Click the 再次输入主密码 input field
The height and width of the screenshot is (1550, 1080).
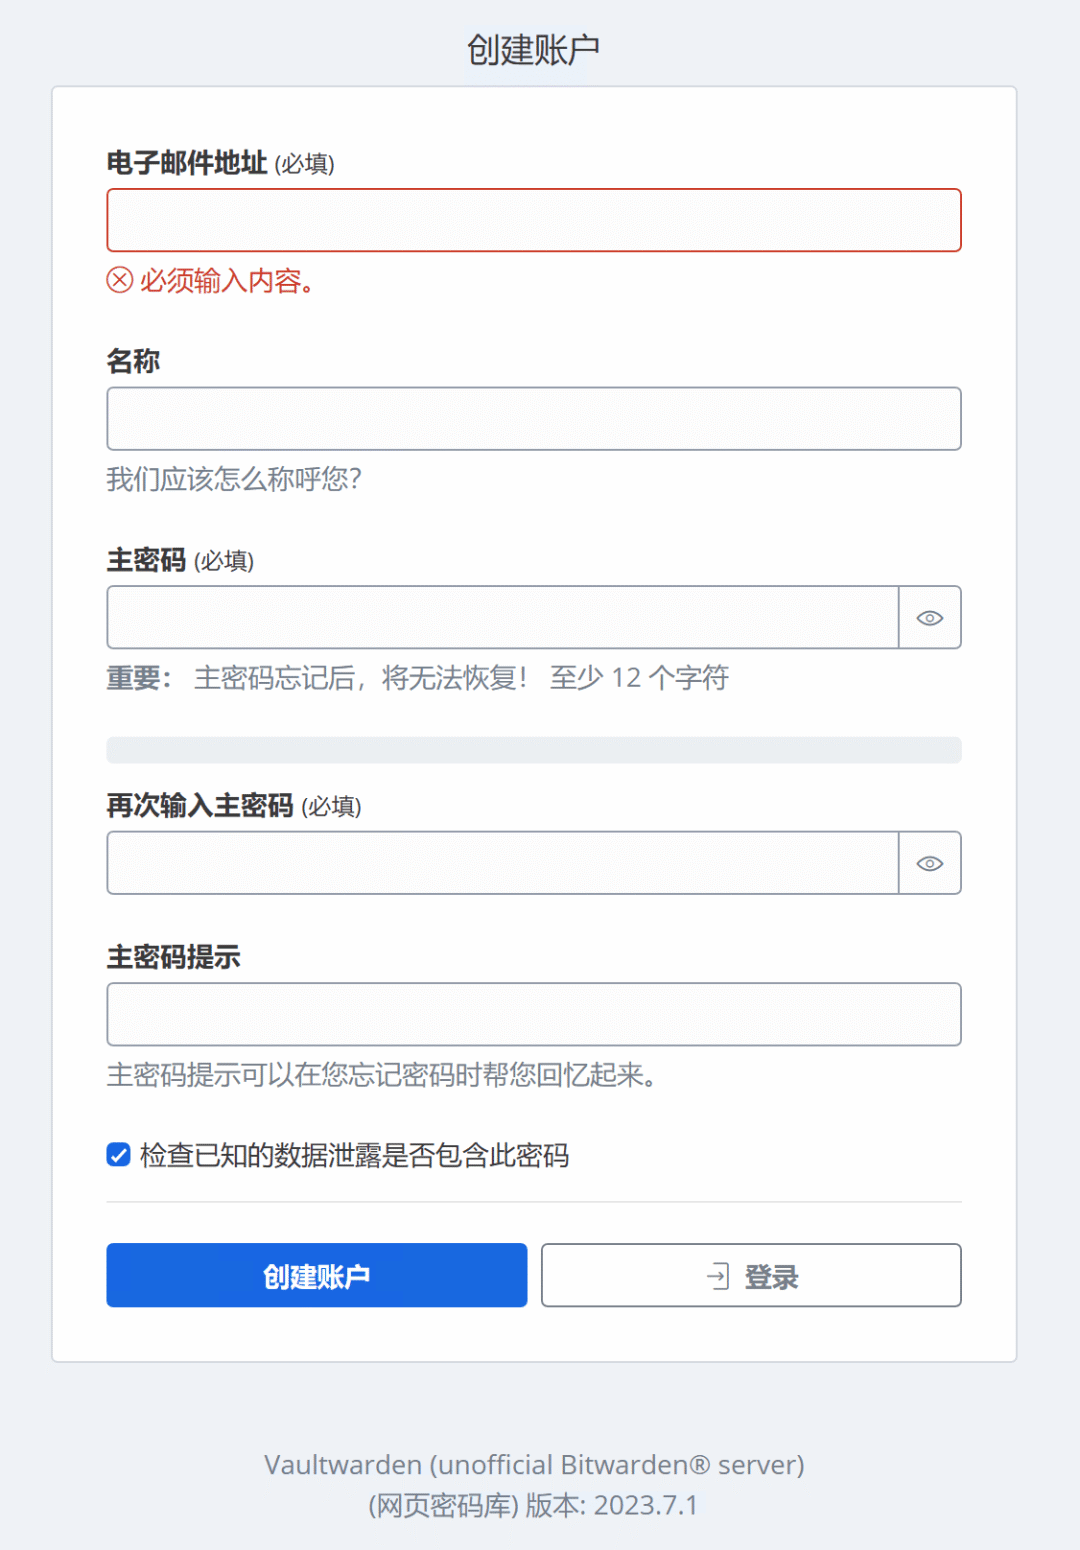(x=500, y=863)
